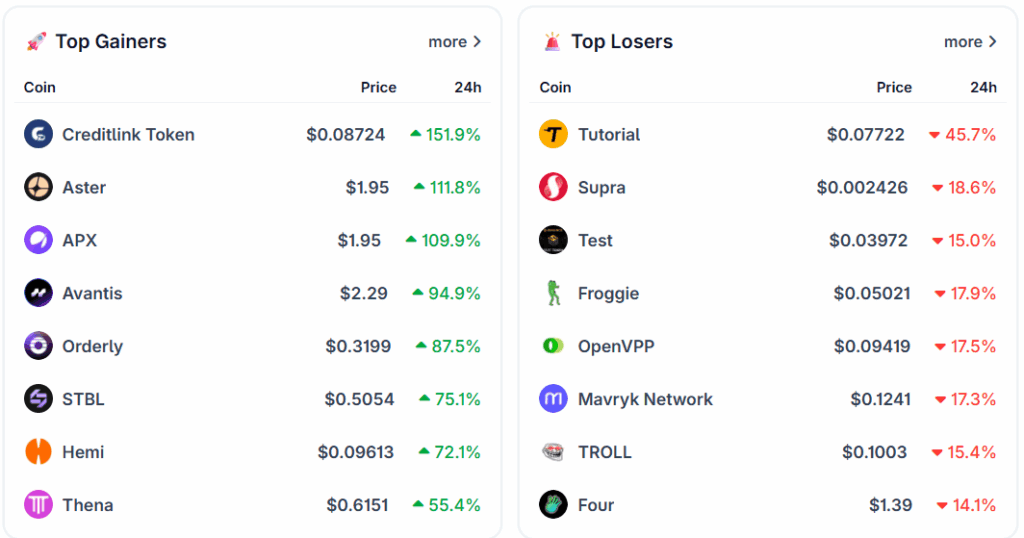Click the Tutorial yellow coin icon
This screenshot has width=1024, height=538.
(x=553, y=134)
